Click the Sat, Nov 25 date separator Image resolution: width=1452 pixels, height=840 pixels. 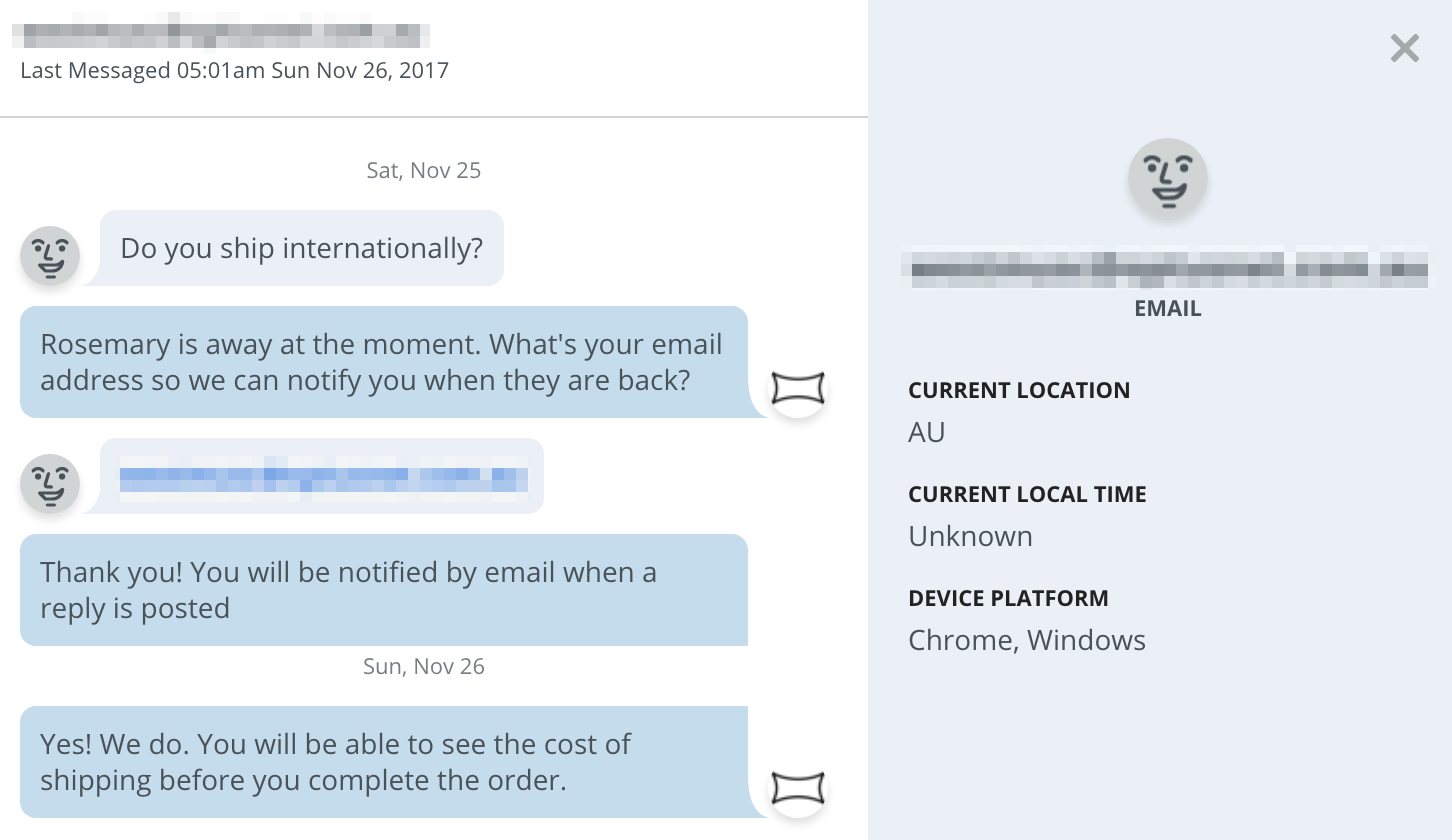423,170
